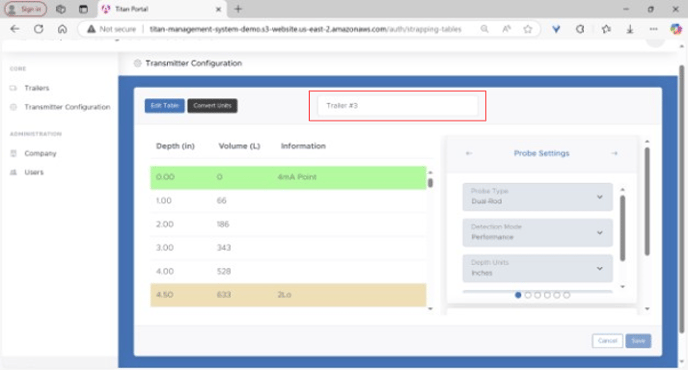This screenshot has height=370, width=688.
Task: Reload the current page
Action: [39, 29]
